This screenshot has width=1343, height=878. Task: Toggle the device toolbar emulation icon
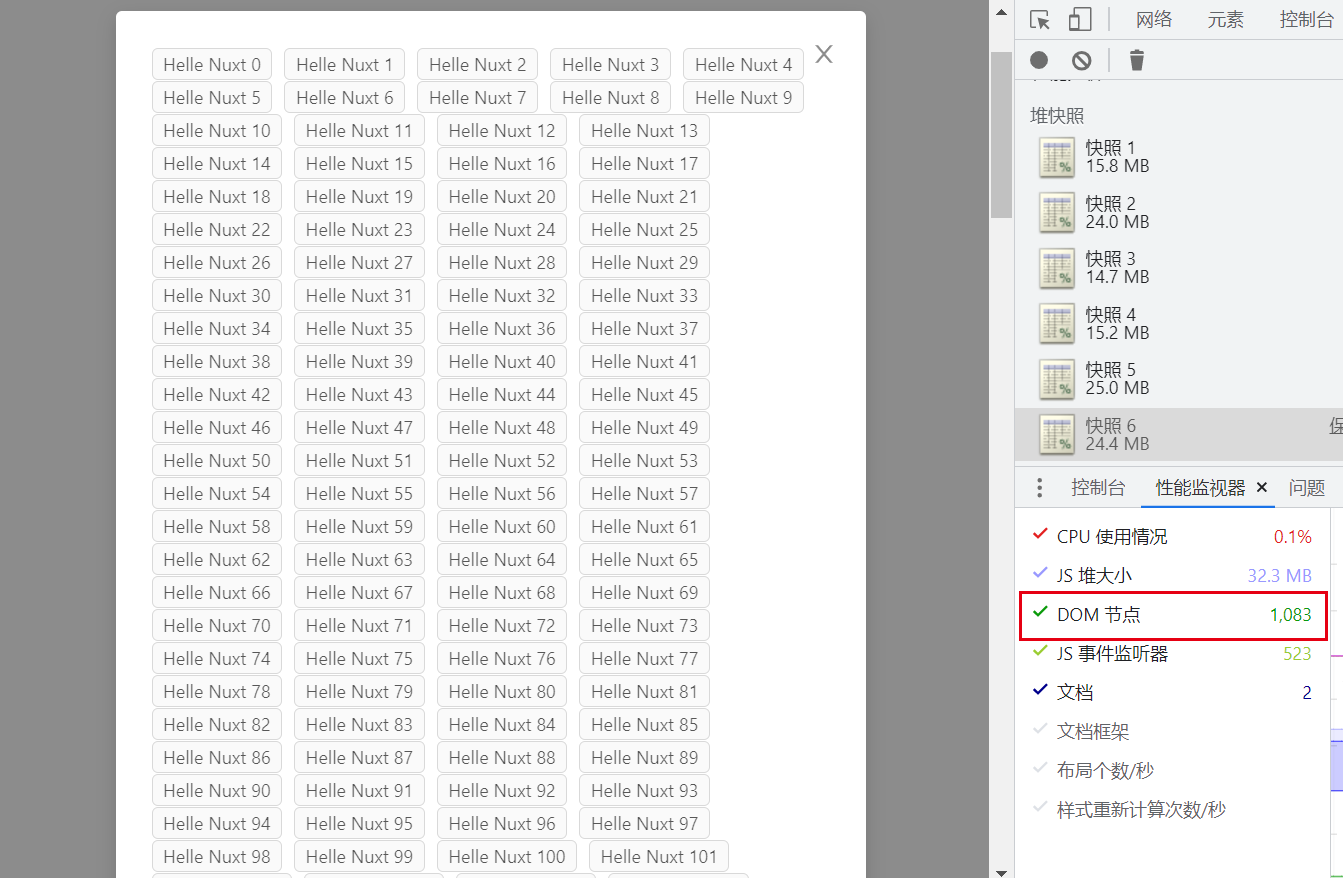pos(1081,19)
